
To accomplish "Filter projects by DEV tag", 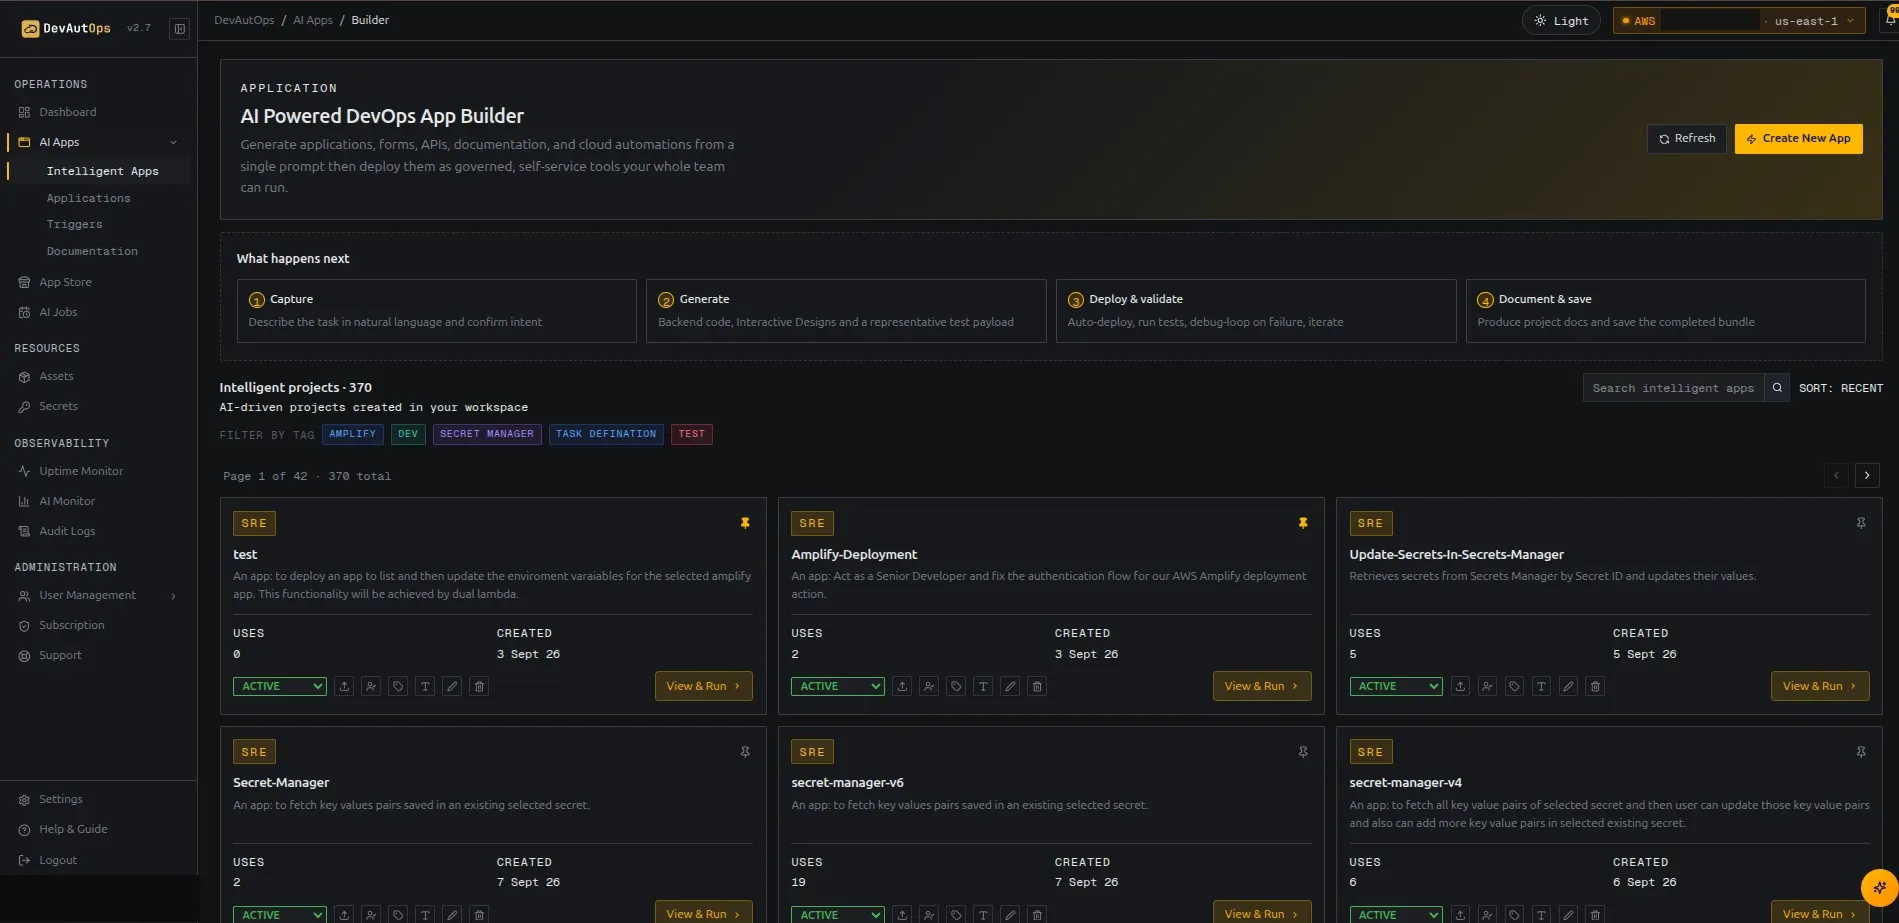I will [408, 434].
